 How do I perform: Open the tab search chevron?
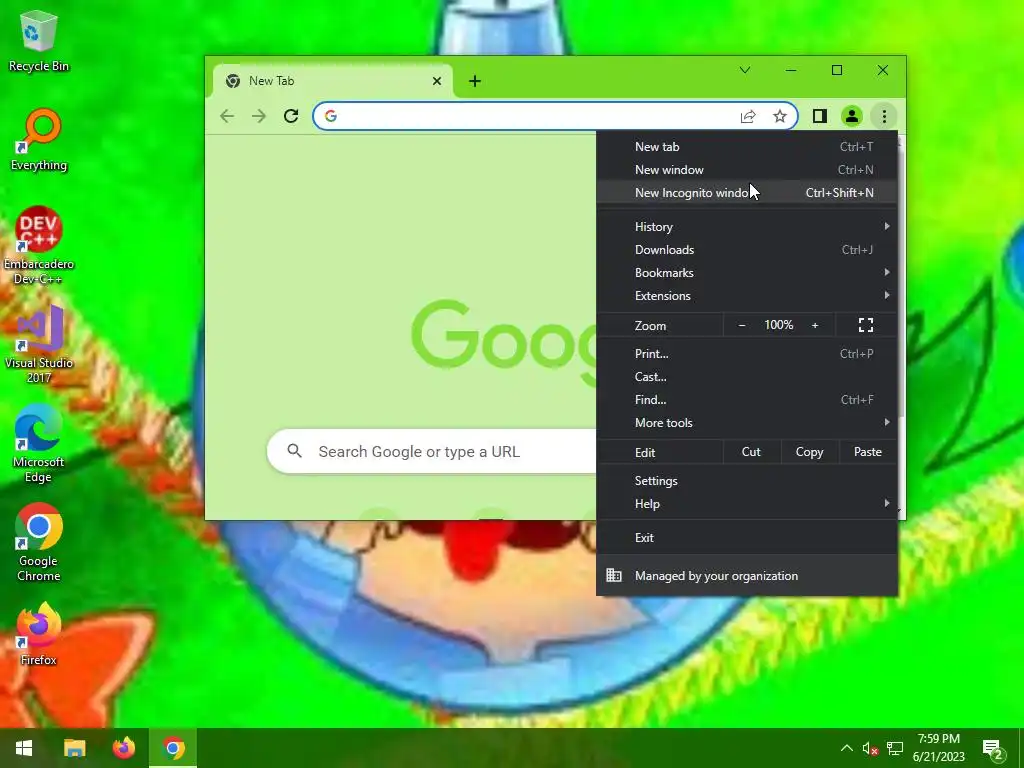744,70
